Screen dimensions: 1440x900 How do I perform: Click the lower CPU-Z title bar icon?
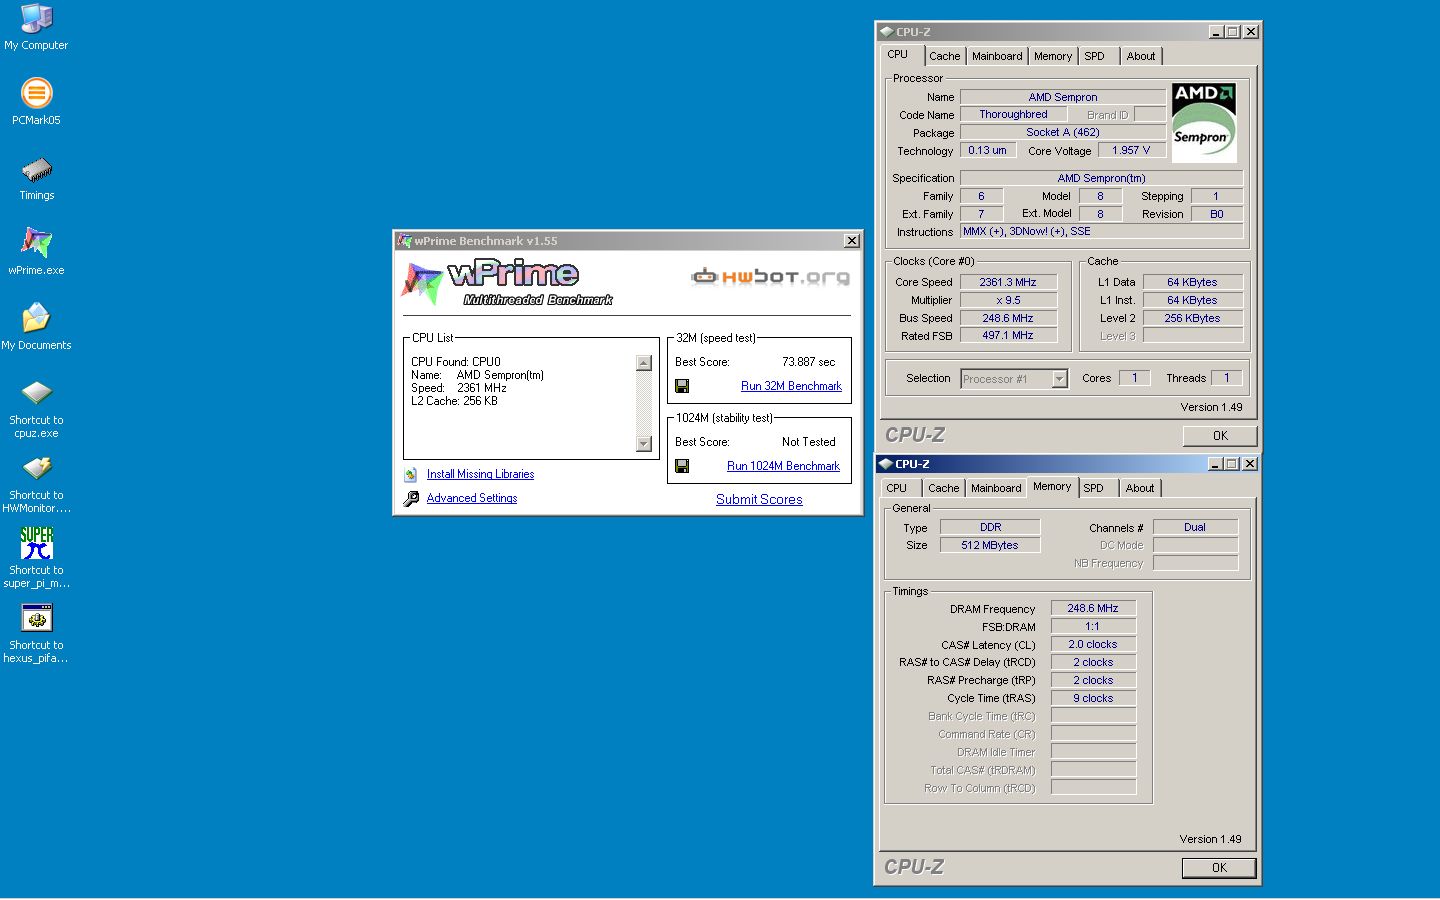coord(885,464)
